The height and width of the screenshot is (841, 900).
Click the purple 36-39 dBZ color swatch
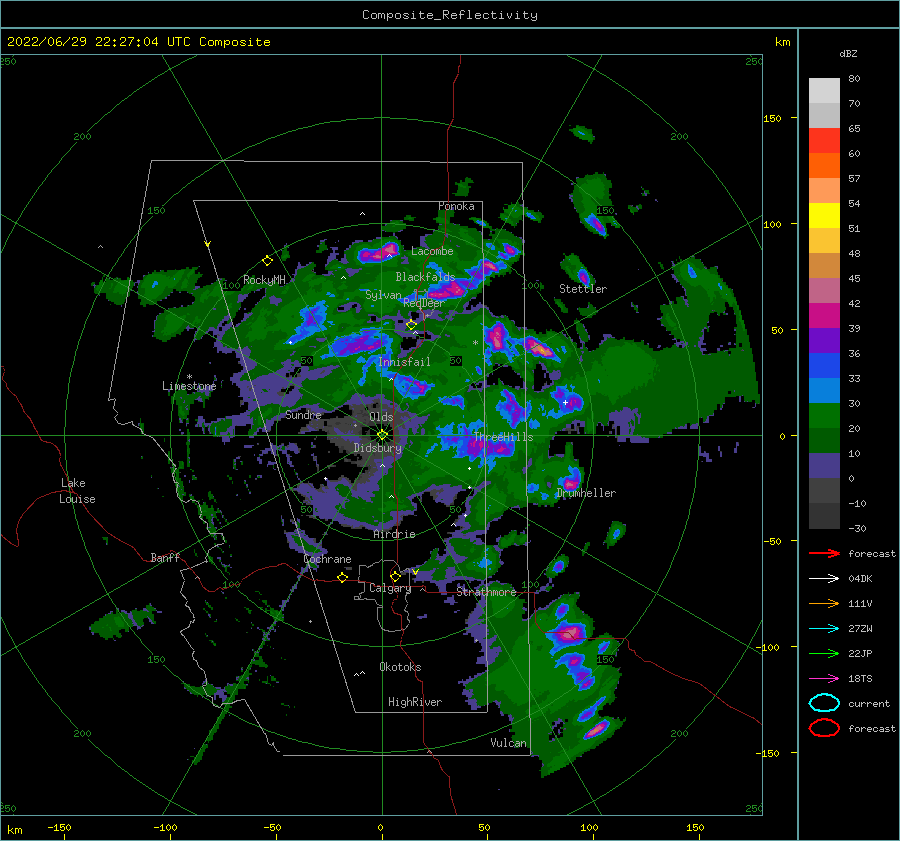tap(824, 341)
